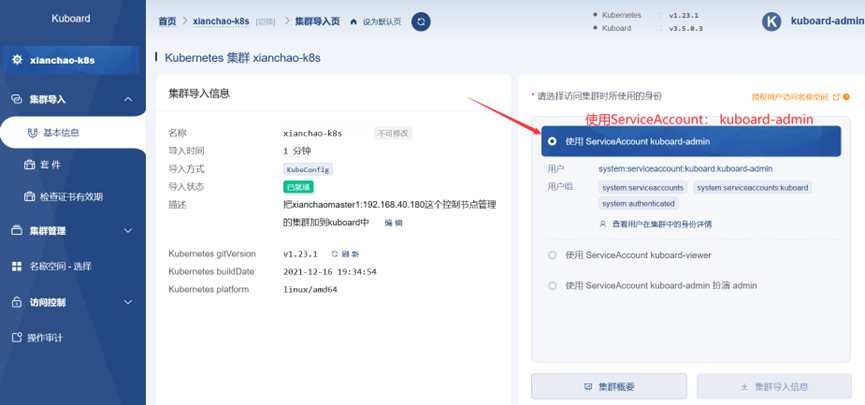Select the ServiceAccount kuboard-viewer radio
This screenshot has width=865, height=405.
552,255
